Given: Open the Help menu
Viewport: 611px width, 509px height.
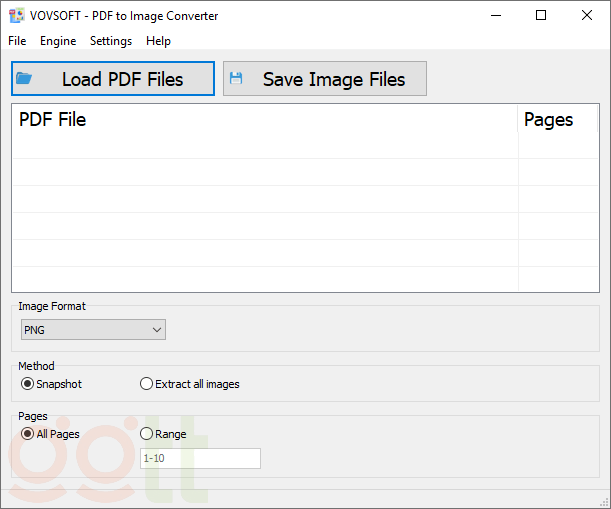Looking at the screenshot, I should pyautogui.click(x=158, y=41).
